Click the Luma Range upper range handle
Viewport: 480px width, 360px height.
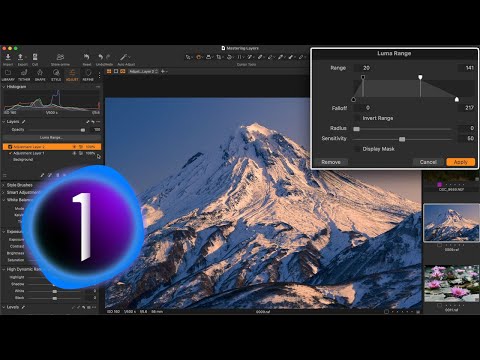pos(420,77)
